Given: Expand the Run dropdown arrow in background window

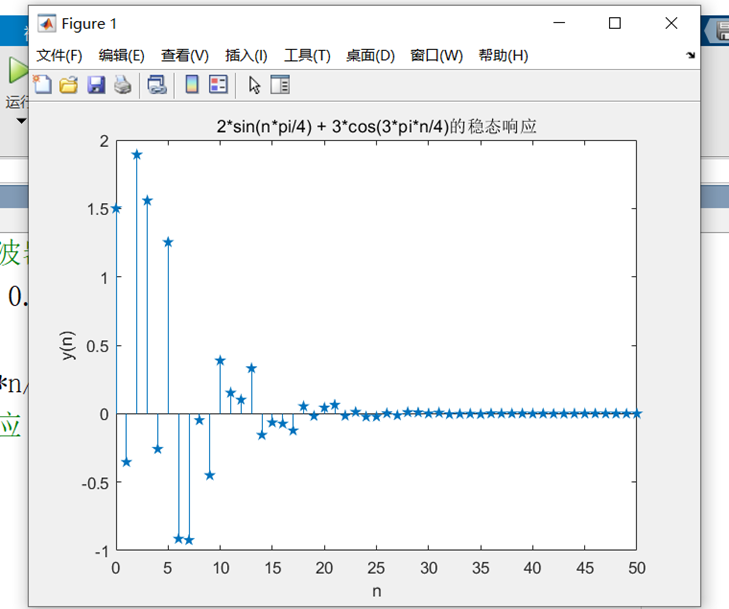Looking at the screenshot, I should [21, 121].
